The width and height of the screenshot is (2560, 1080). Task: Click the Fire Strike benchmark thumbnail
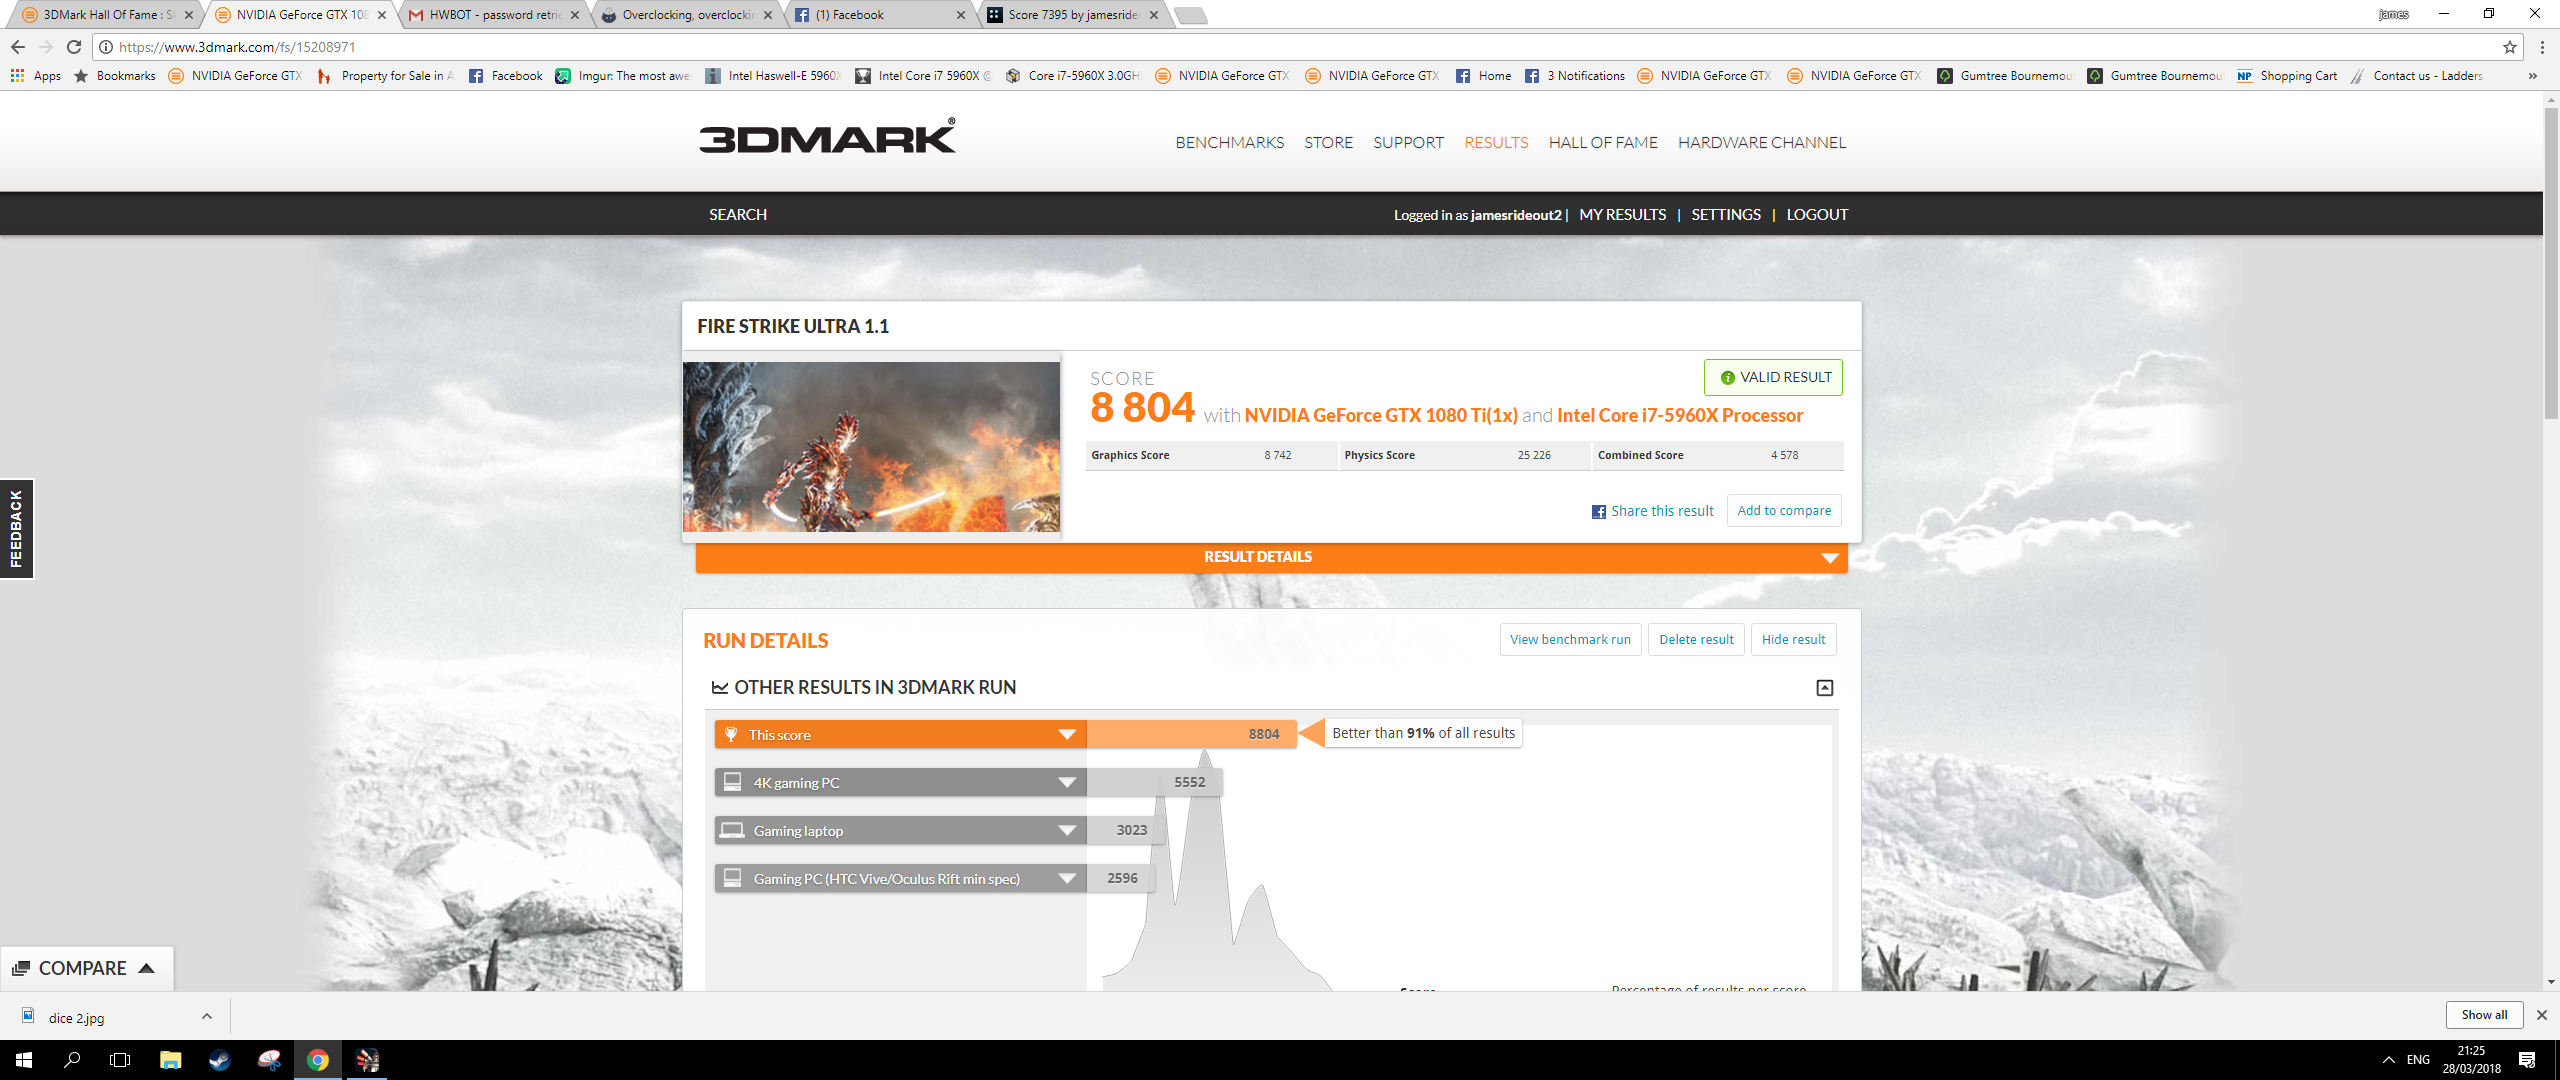tap(871, 447)
